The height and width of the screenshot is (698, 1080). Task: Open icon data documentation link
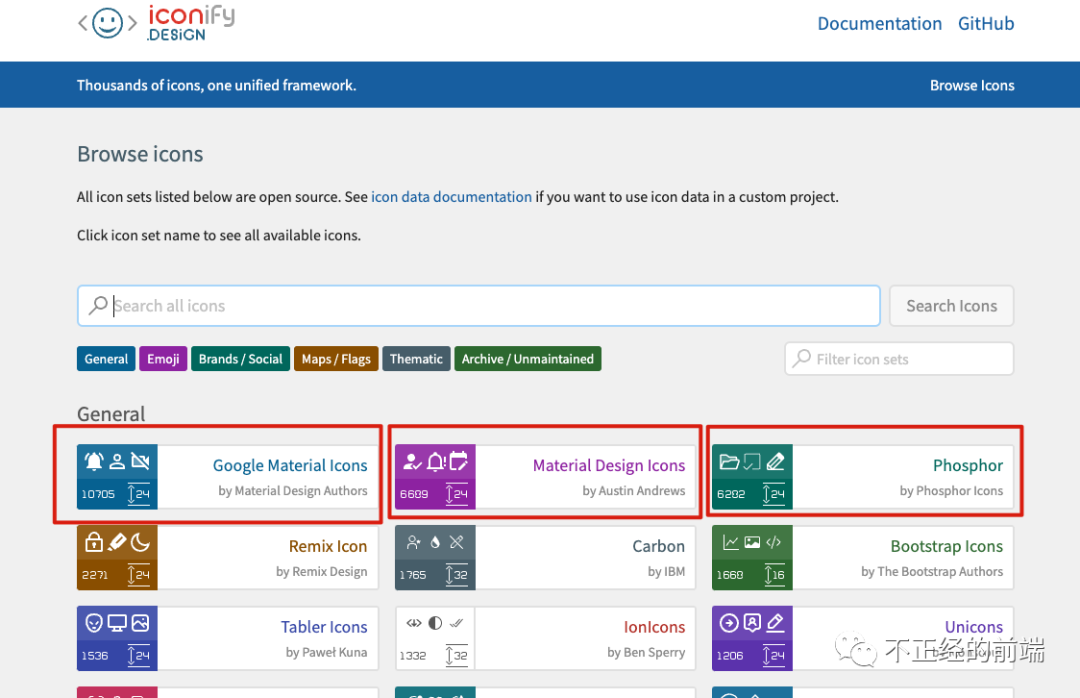(451, 197)
